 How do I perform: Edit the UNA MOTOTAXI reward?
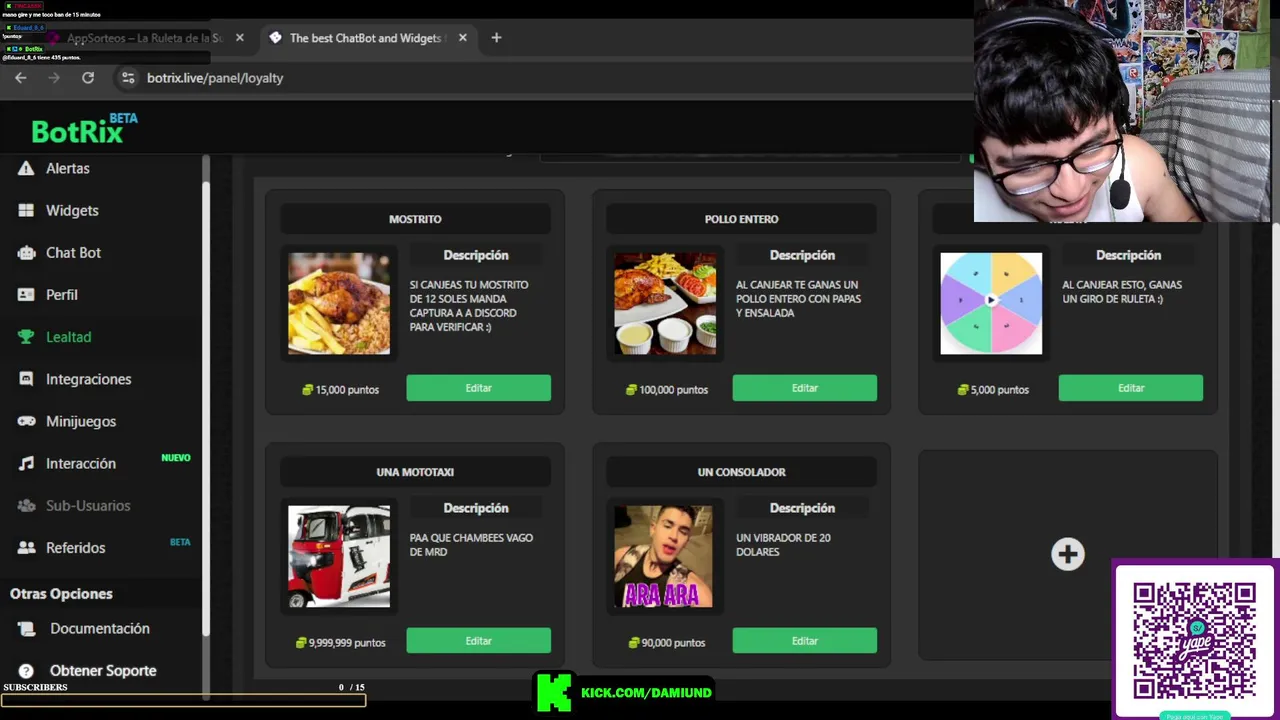(478, 641)
